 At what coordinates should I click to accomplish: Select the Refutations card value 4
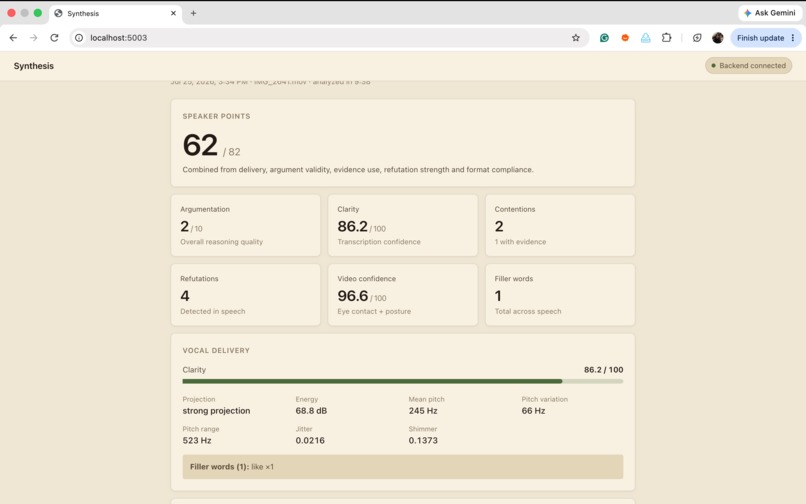point(185,296)
